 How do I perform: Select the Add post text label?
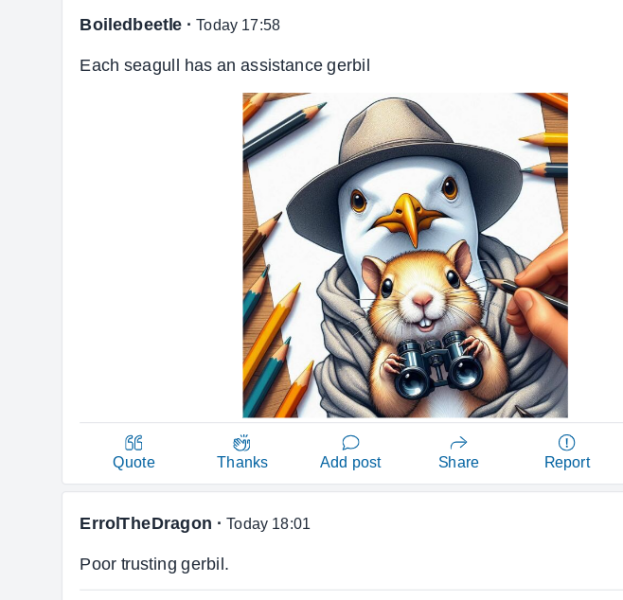[350, 462]
